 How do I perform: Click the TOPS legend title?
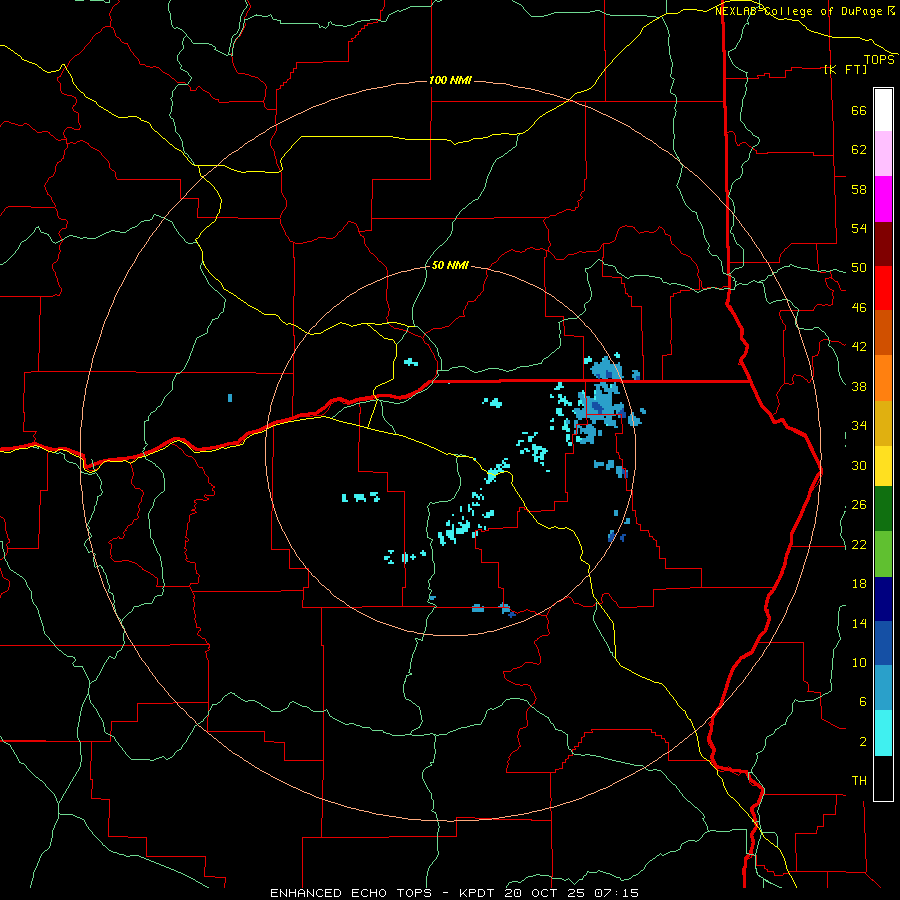879,60
